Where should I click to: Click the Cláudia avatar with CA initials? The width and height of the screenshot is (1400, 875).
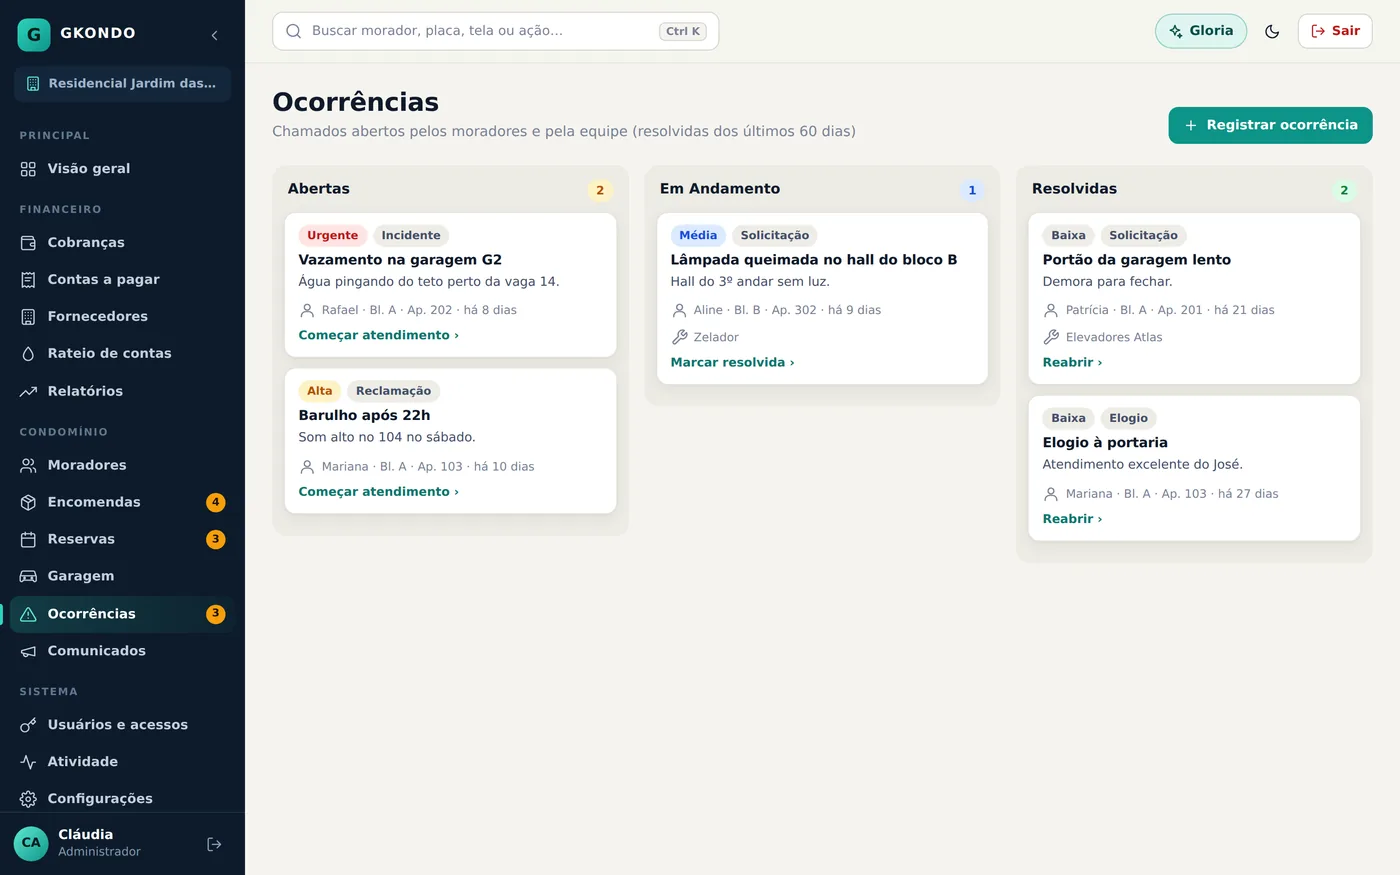coord(31,843)
